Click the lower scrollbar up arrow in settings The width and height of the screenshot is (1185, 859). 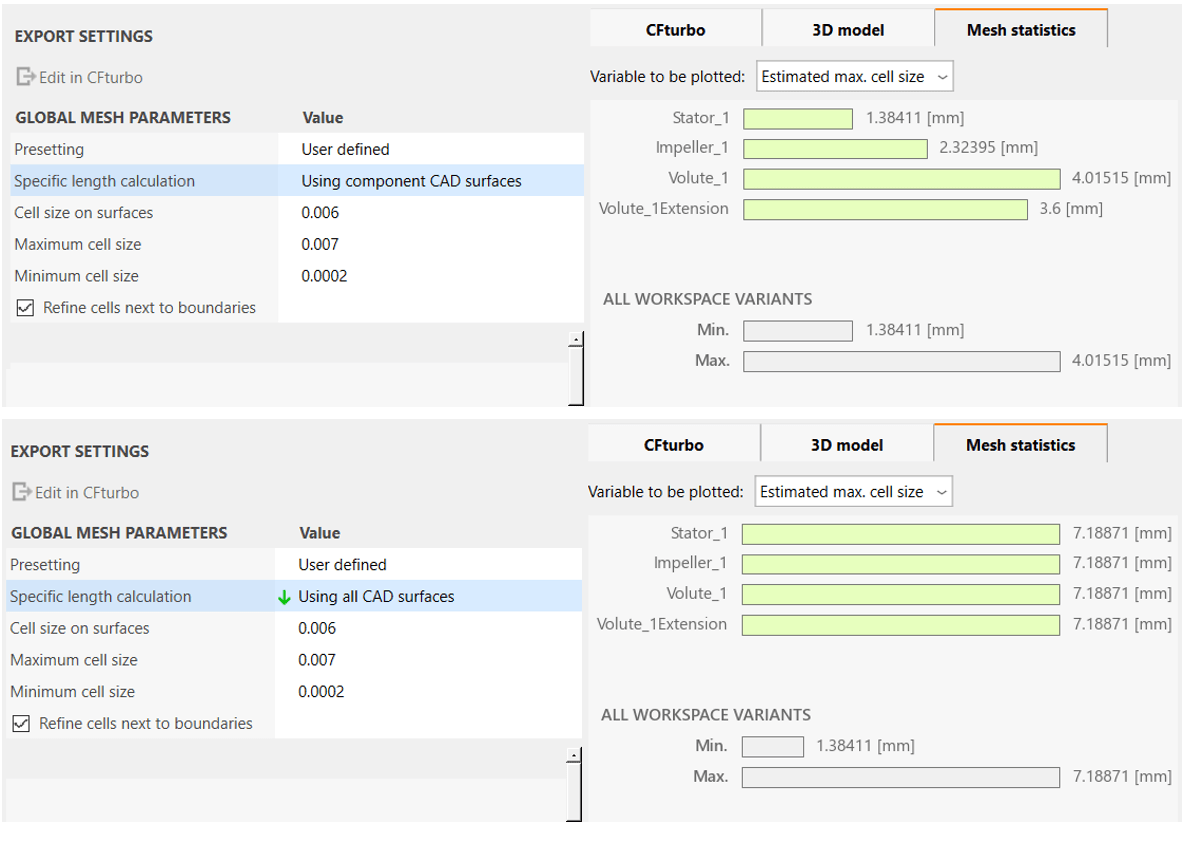574,755
